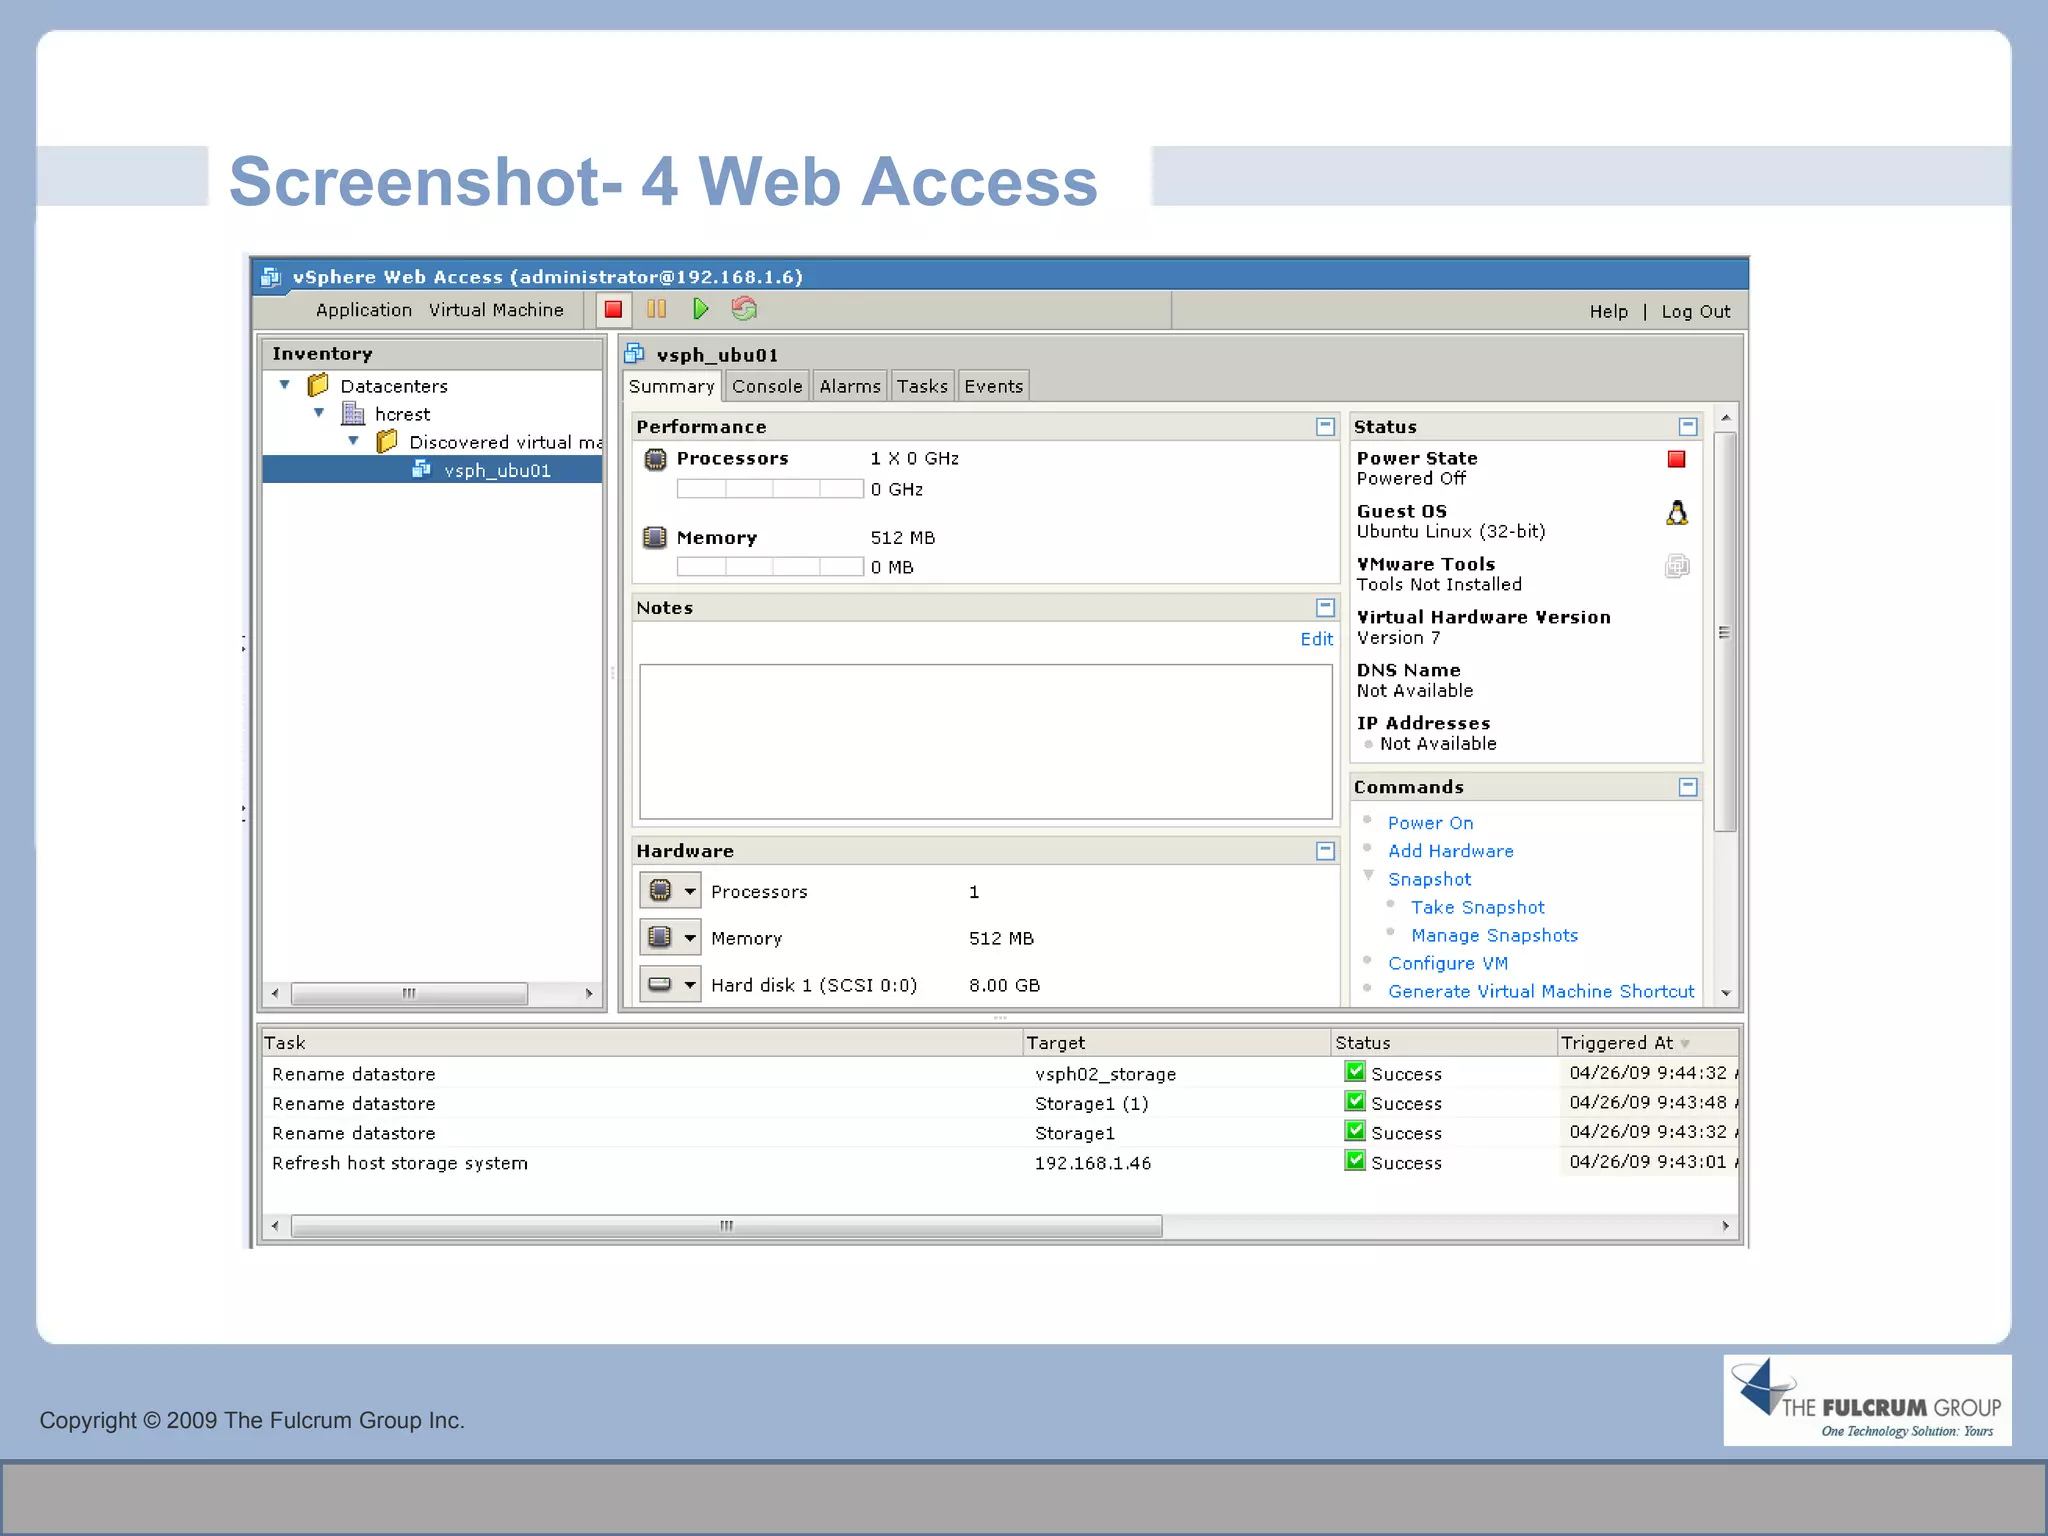The image size is (2048, 1536).
Task: Collapse the hcrest tree node
Action: click(x=319, y=413)
